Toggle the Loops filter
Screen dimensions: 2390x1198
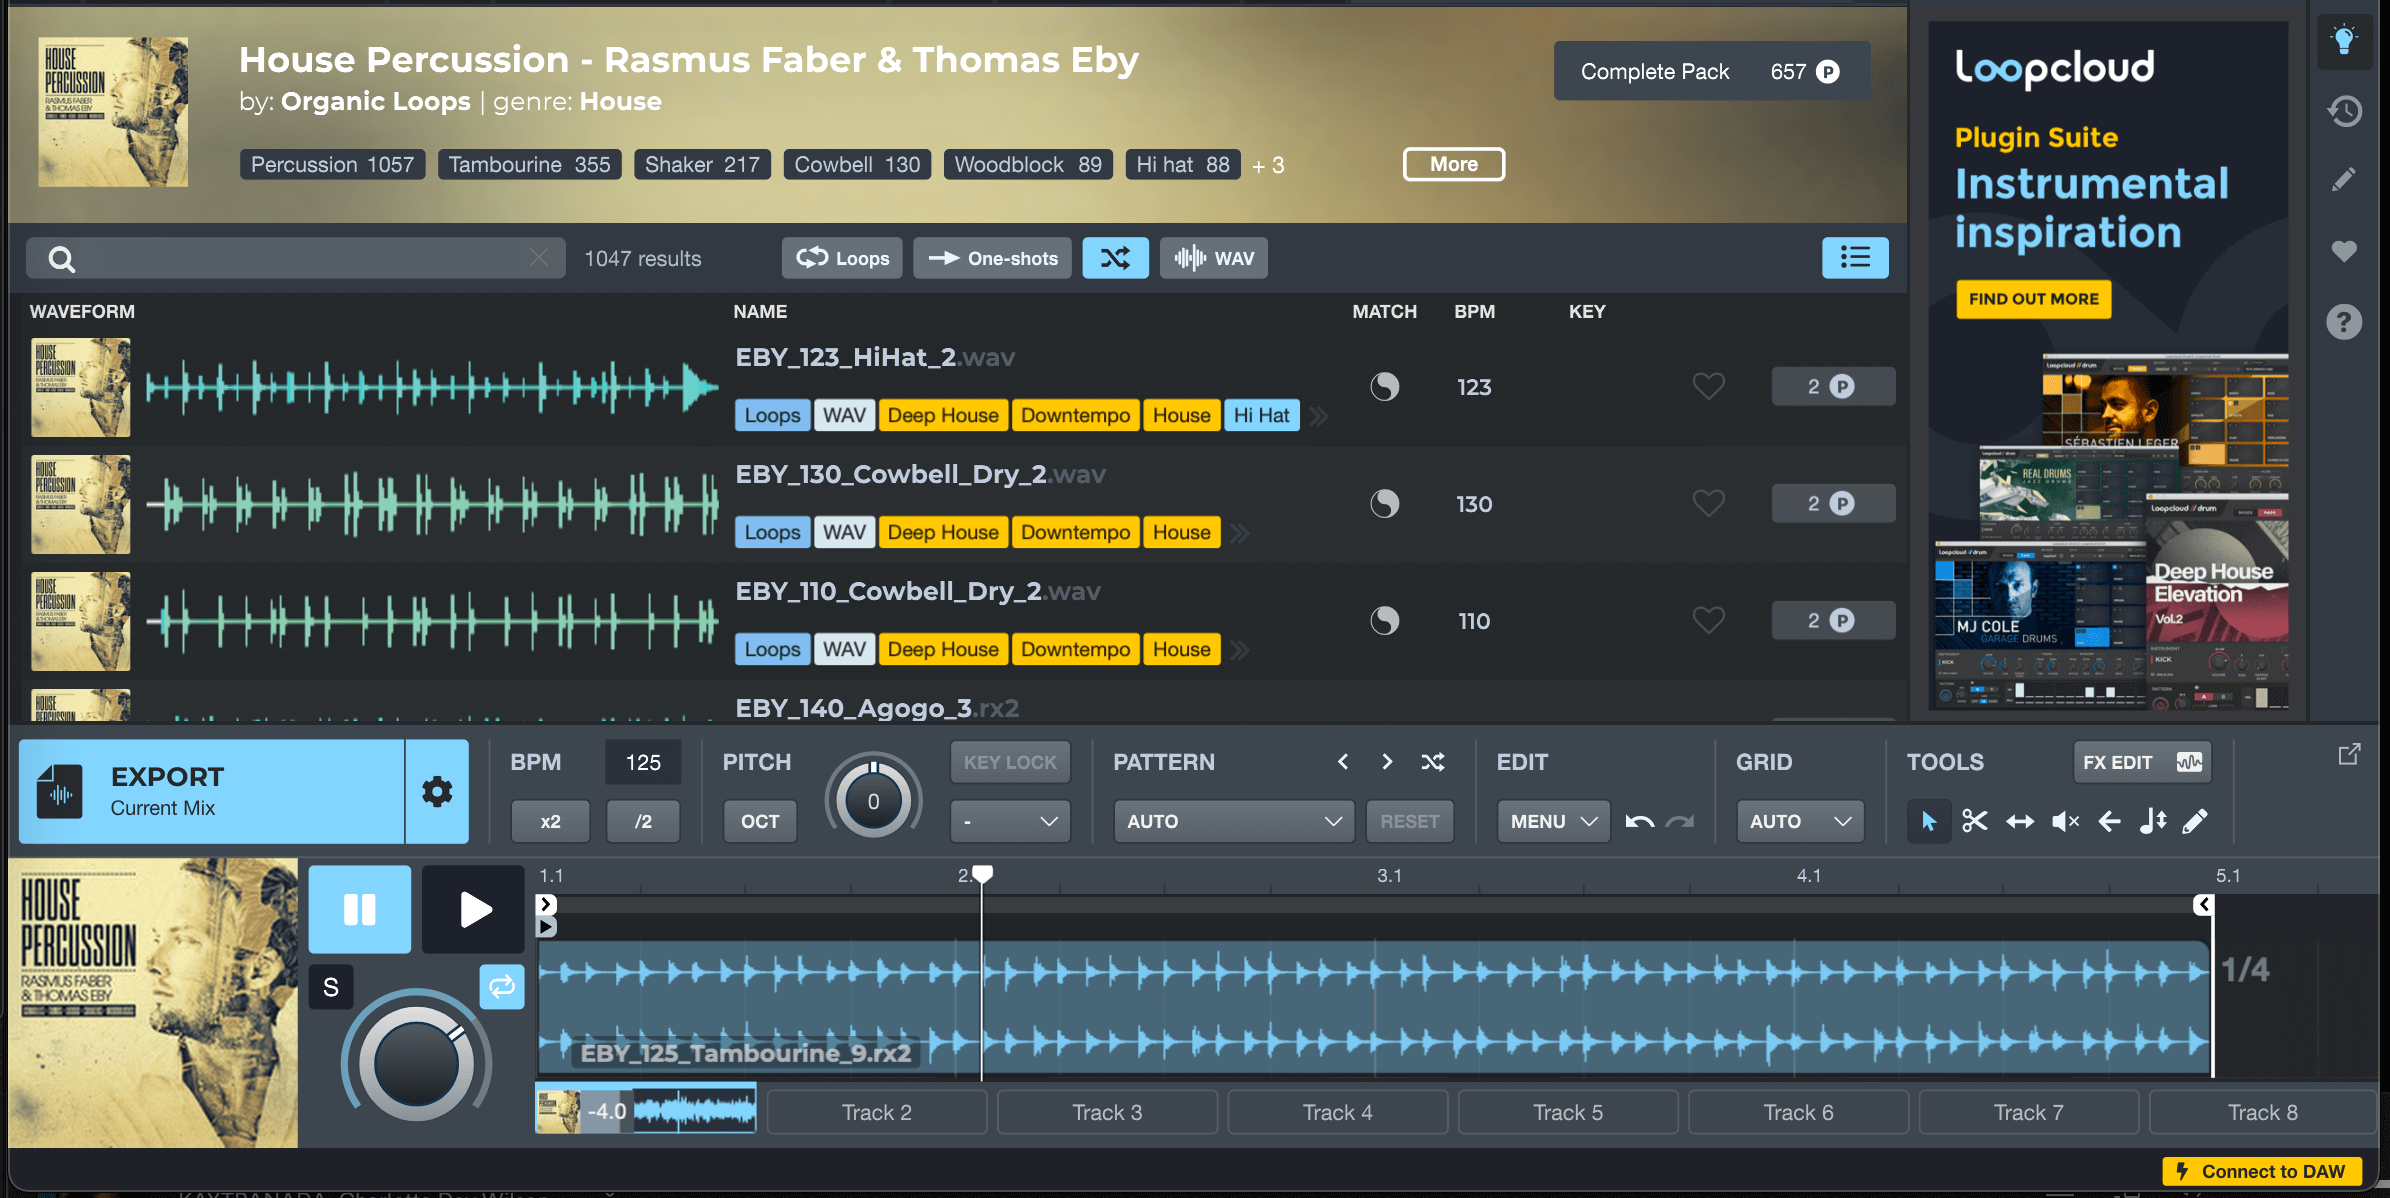tap(842, 258)
